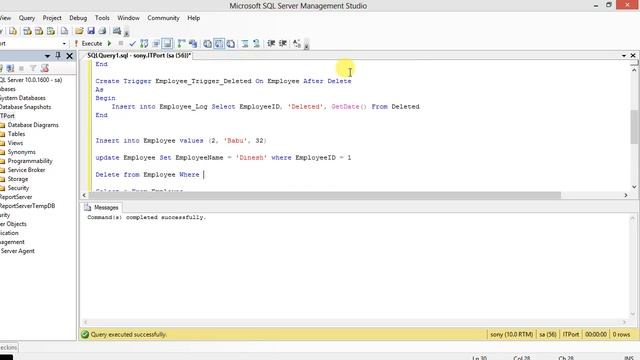Open the SQL Editor toolbar options overflow arrow

coord(307,44)
